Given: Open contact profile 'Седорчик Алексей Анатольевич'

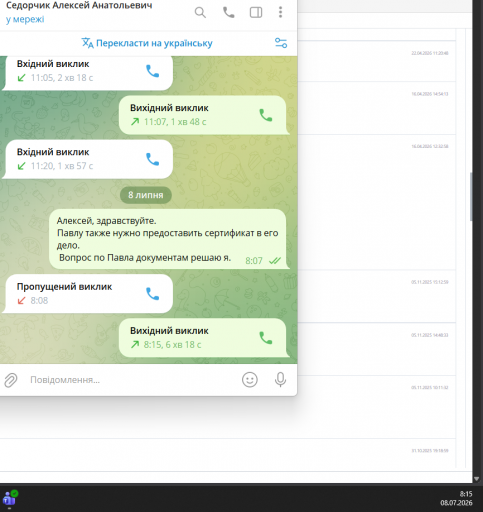Looking at the screenshot, I should click(x=79, y=5).
